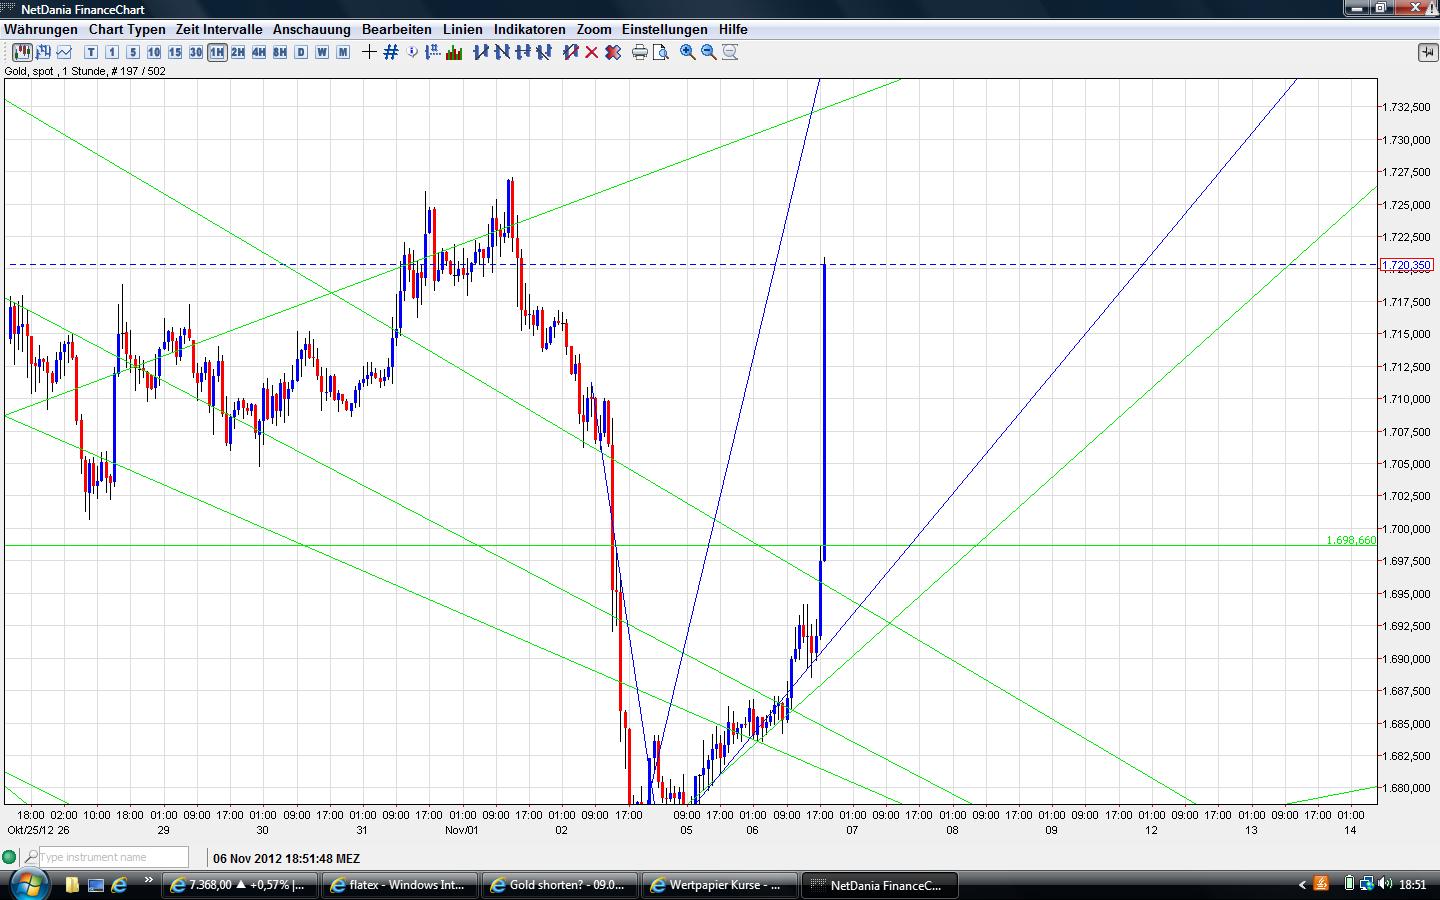Remove all lines with red double-X icon

pyautogui.click(x=613, y=52)
